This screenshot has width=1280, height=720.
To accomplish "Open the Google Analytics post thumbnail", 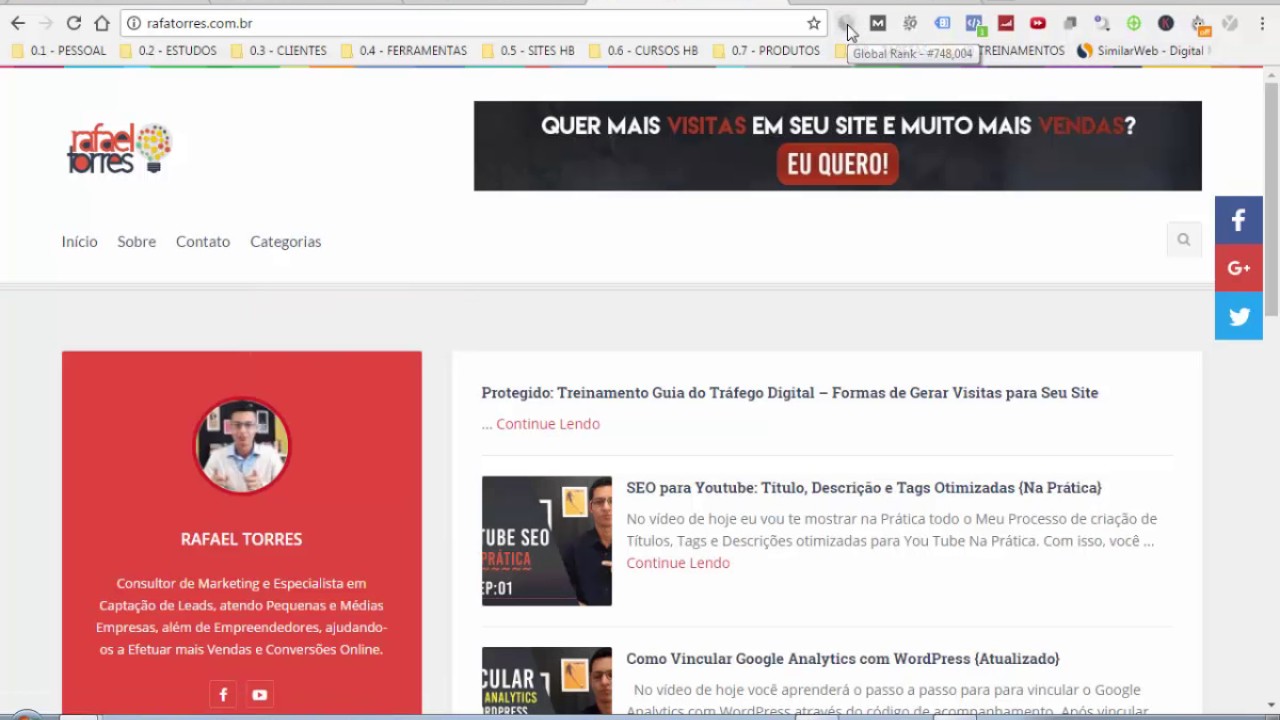I will [x=547, y=681].
